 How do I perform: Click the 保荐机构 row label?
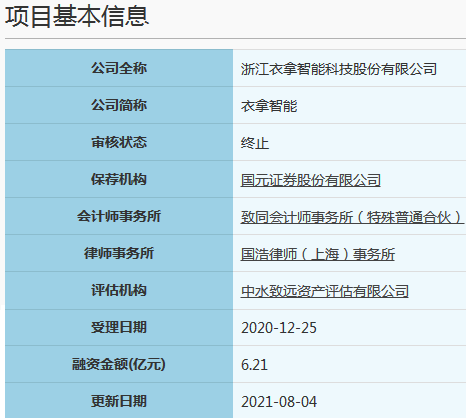coord(119,179)
